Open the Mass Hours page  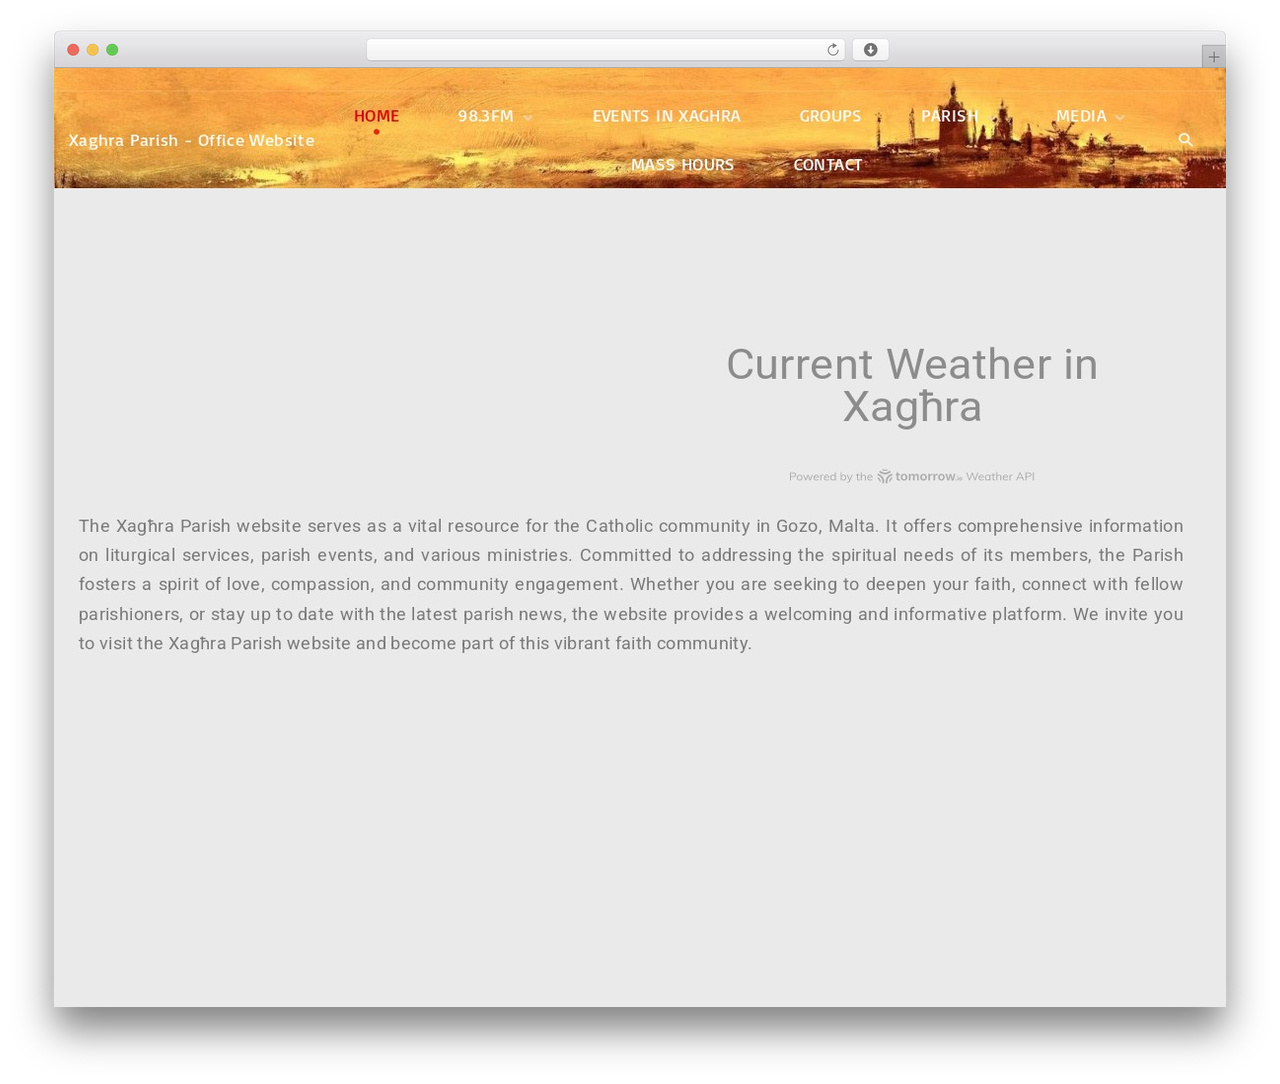click(x=682, y=165)
